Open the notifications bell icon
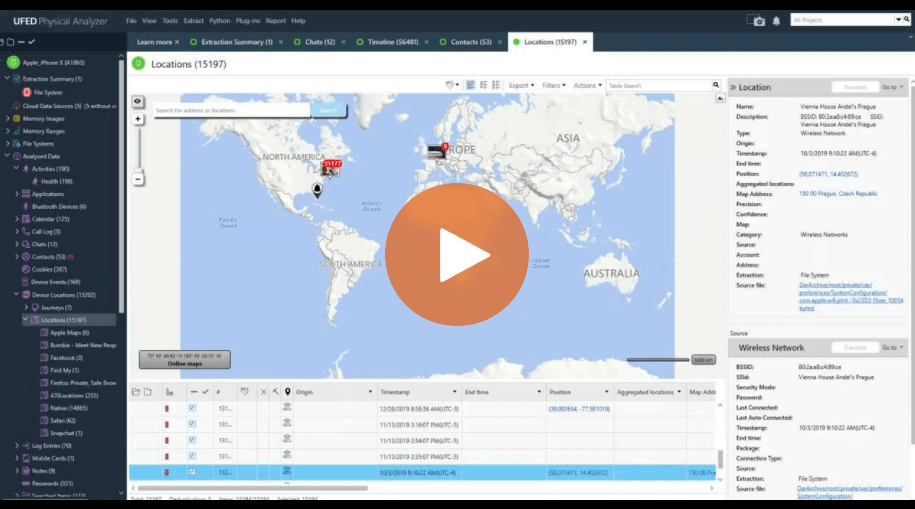This screenshot has width=915, height=509. tap(777, 20)
